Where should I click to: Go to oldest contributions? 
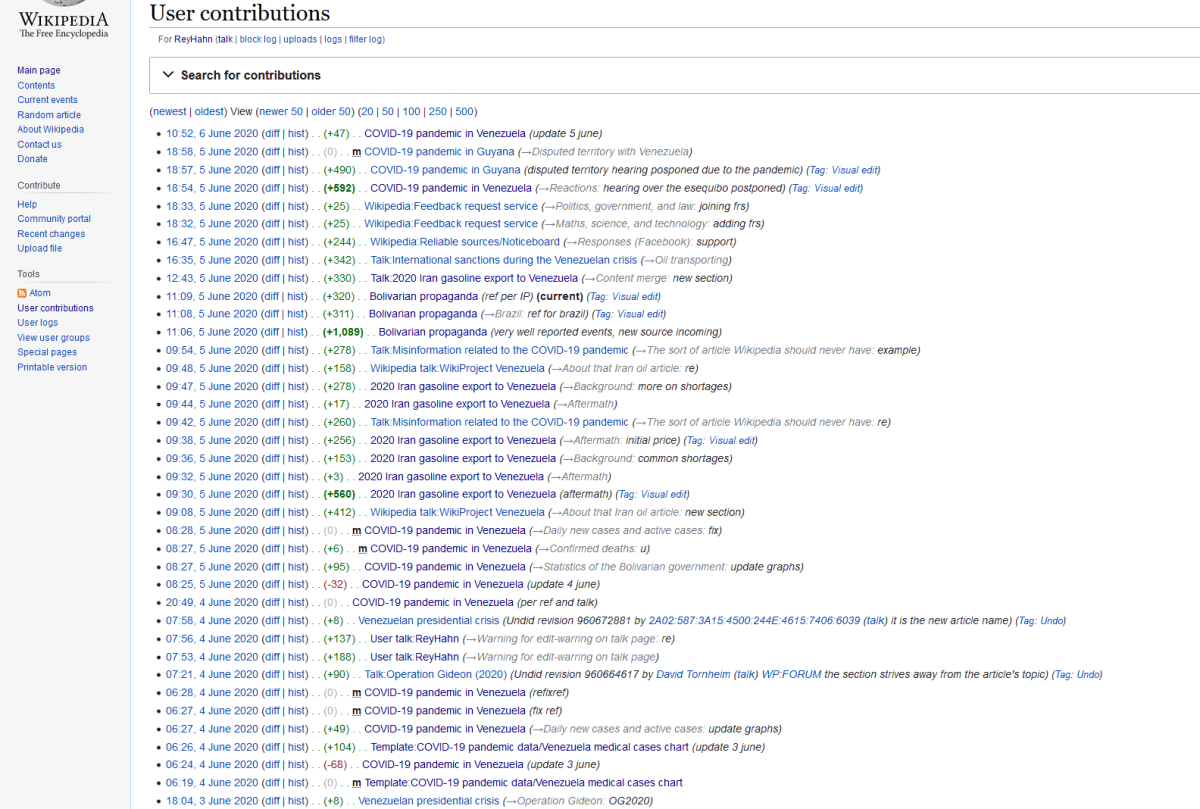click(x=209, y=111)
